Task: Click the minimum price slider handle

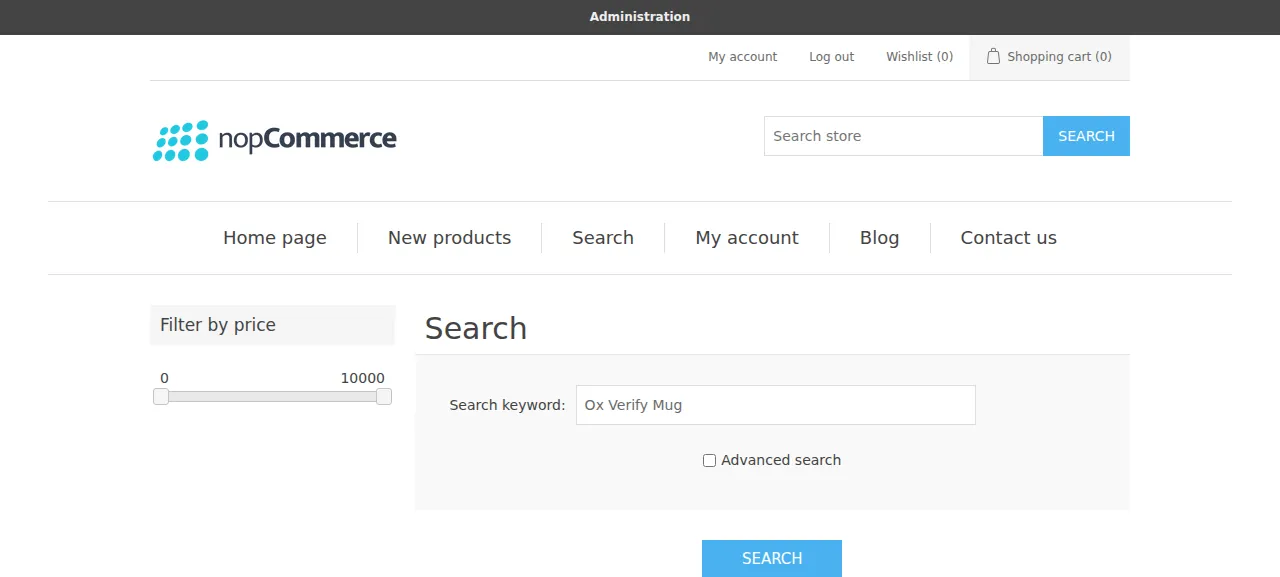Action: click(161, 397)
